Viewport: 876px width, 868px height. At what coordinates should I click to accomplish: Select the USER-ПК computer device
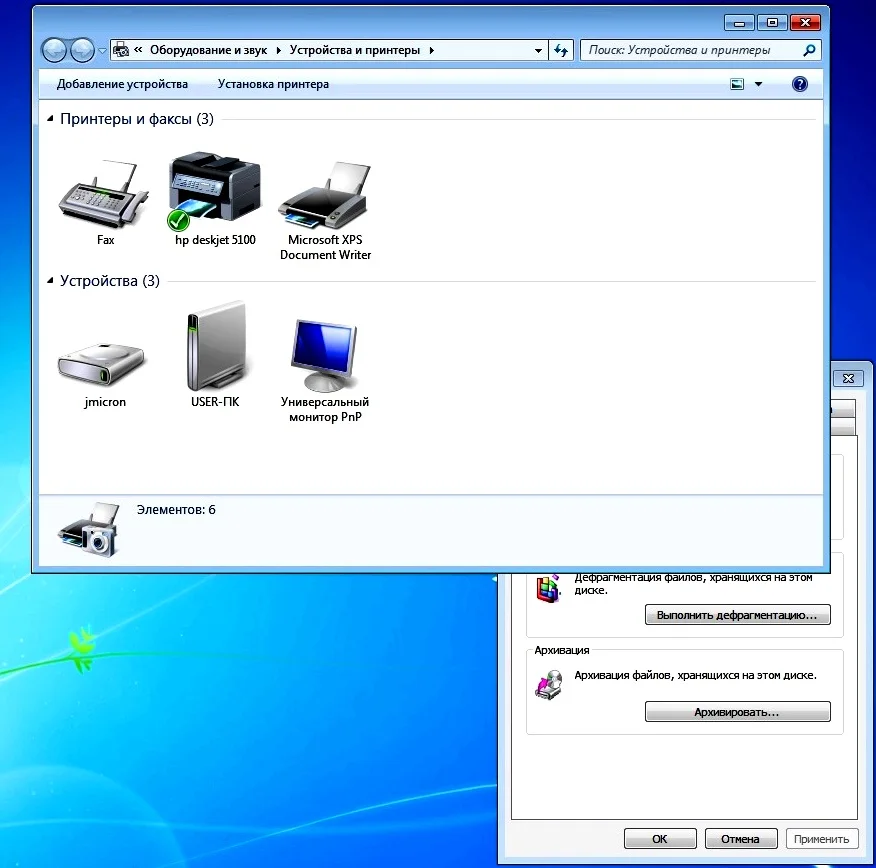[216, 346]
